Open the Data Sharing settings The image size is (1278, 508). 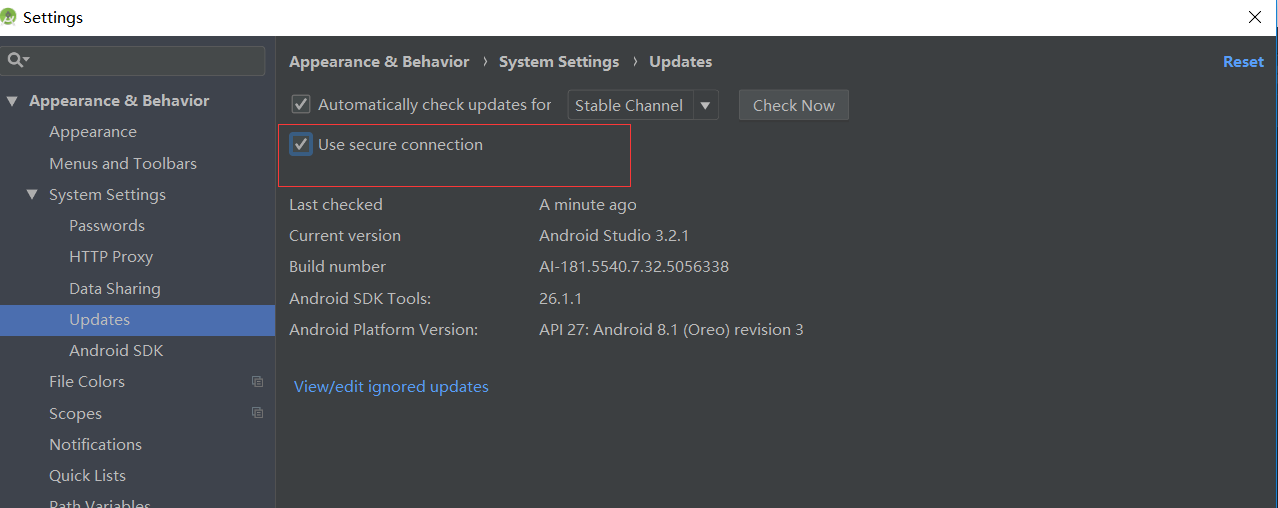tap(115, 289)
